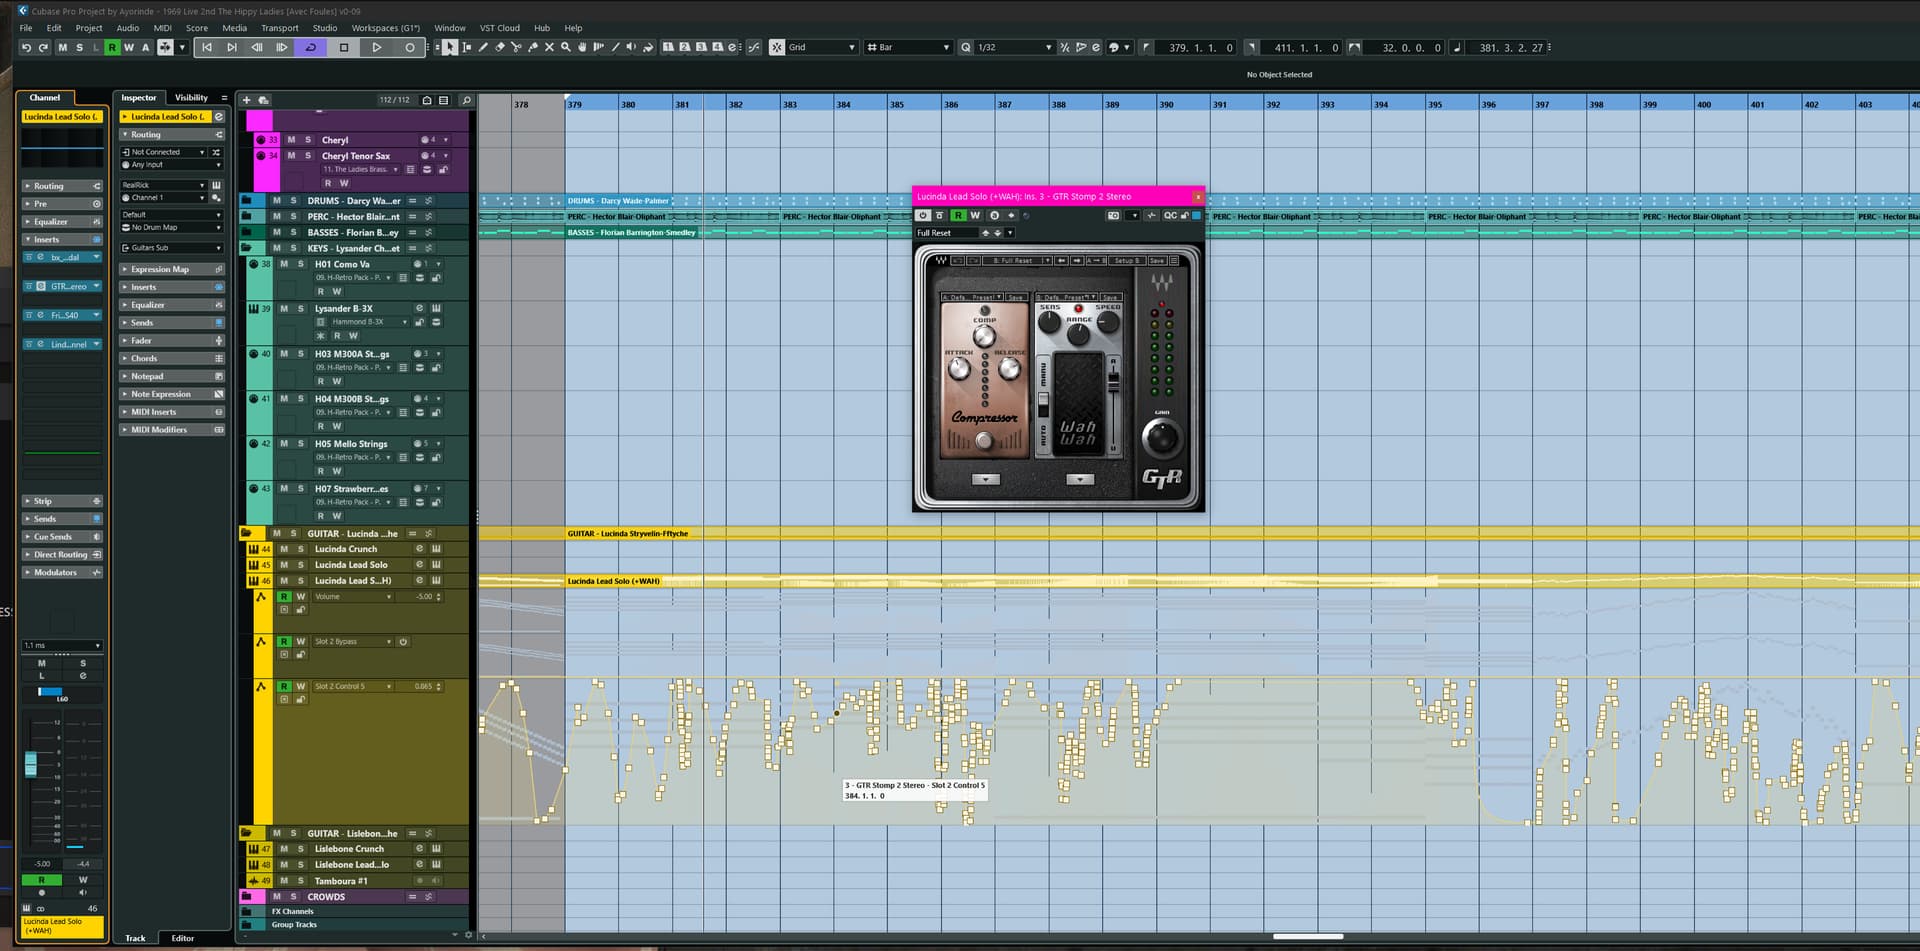
Task: Select the Zoom magnifier tool
Action: click(566, 47)
